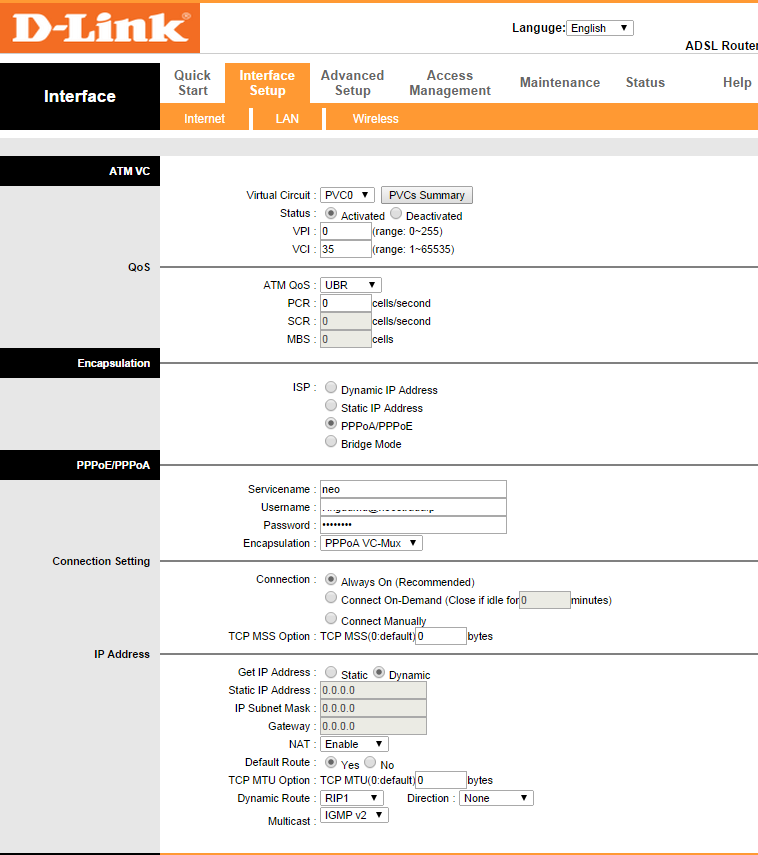Viewport: 758px width, 855px height.
Task: Click the TCP MTU bytes field
Action: (x=441, y=780)
